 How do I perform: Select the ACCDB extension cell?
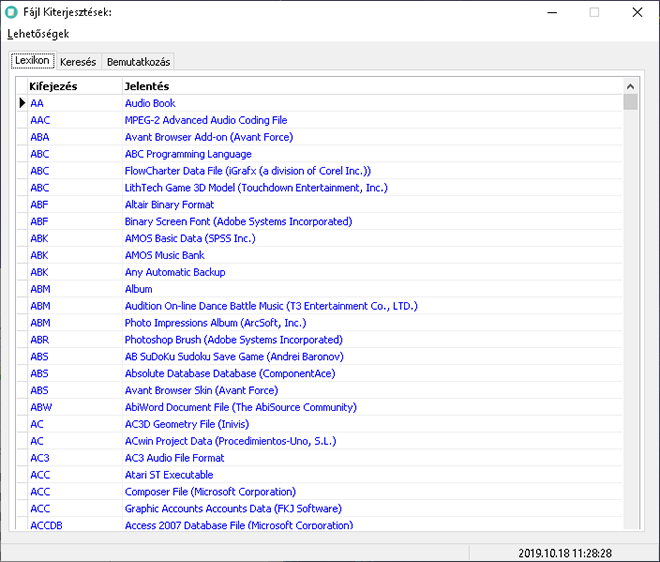coord(75,525)
